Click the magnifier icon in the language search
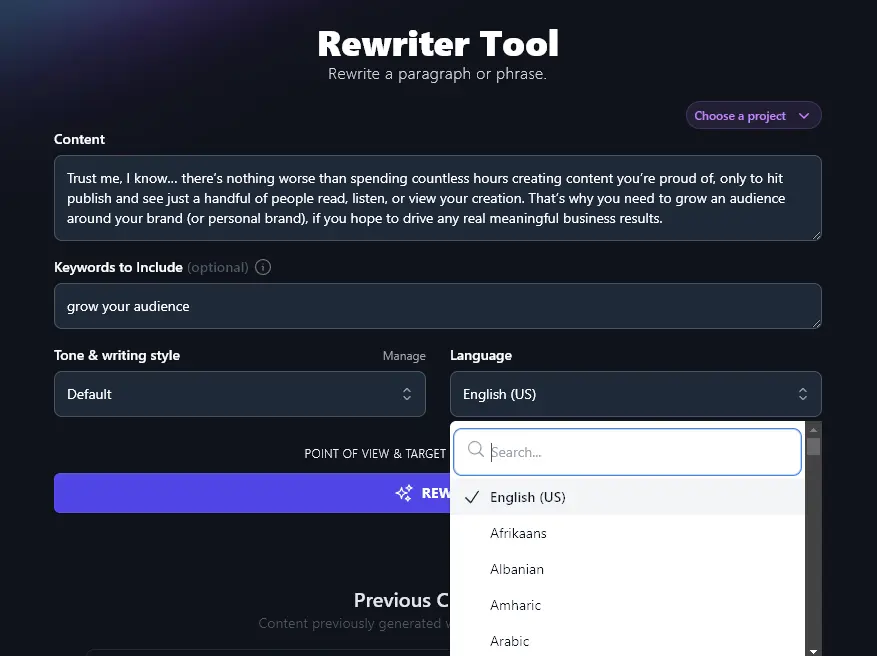The width and height of the screenshot is (877, 656). pos(476,451)
